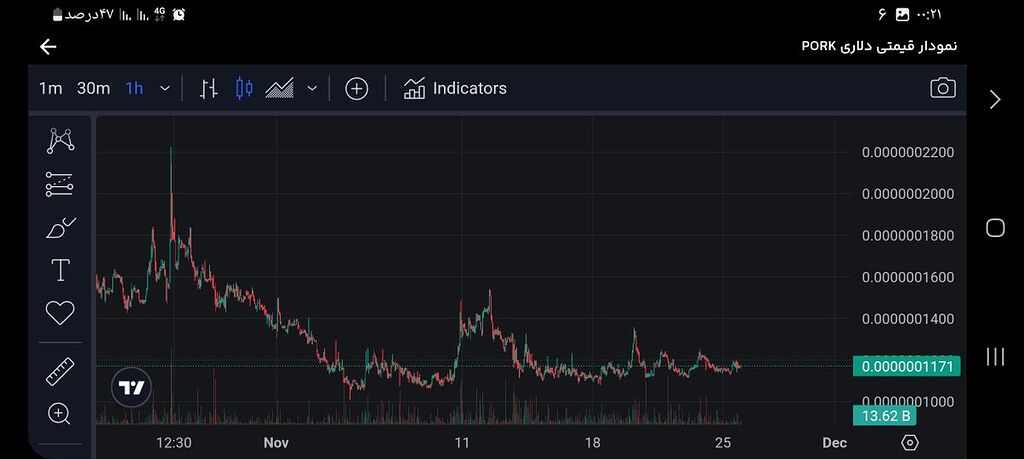Click the Dec label on time axis
1024x459 pixels.
835,443
